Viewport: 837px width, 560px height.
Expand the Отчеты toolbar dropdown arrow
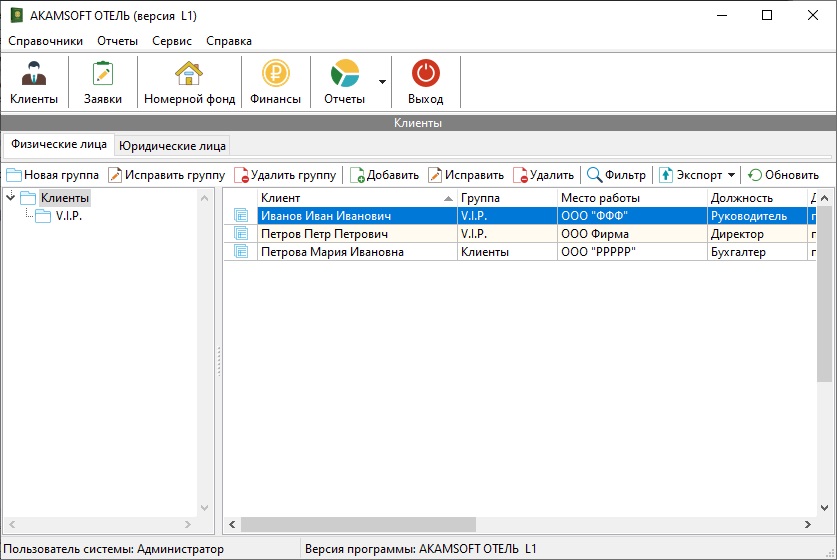click(382, 82)
